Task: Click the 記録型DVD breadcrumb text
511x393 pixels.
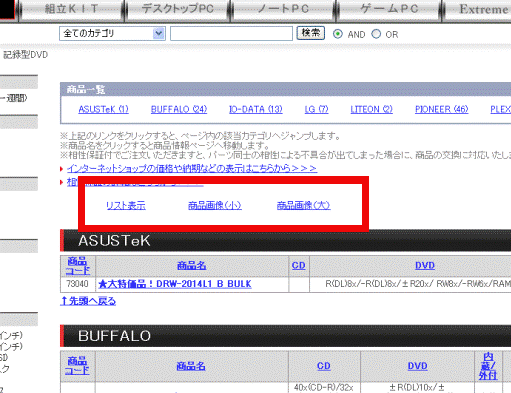Action: coord(26,55)
